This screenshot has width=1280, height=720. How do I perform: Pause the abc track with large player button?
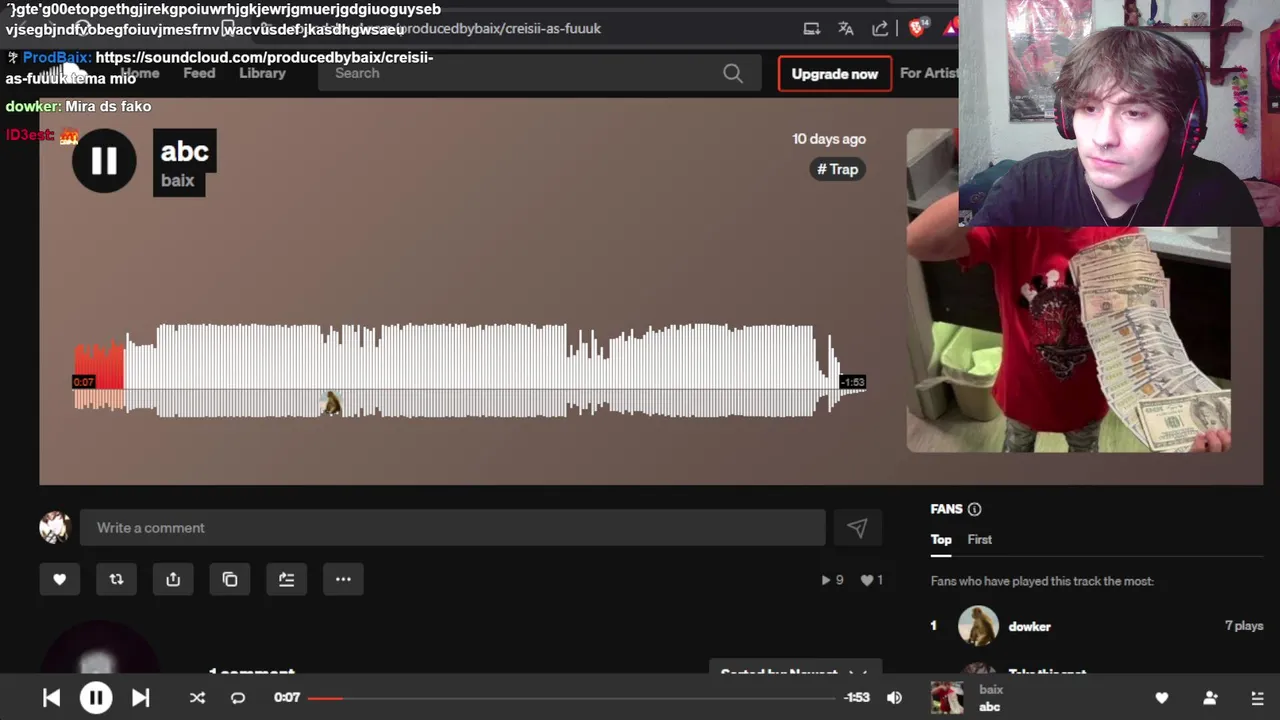[x=104, y=161]
